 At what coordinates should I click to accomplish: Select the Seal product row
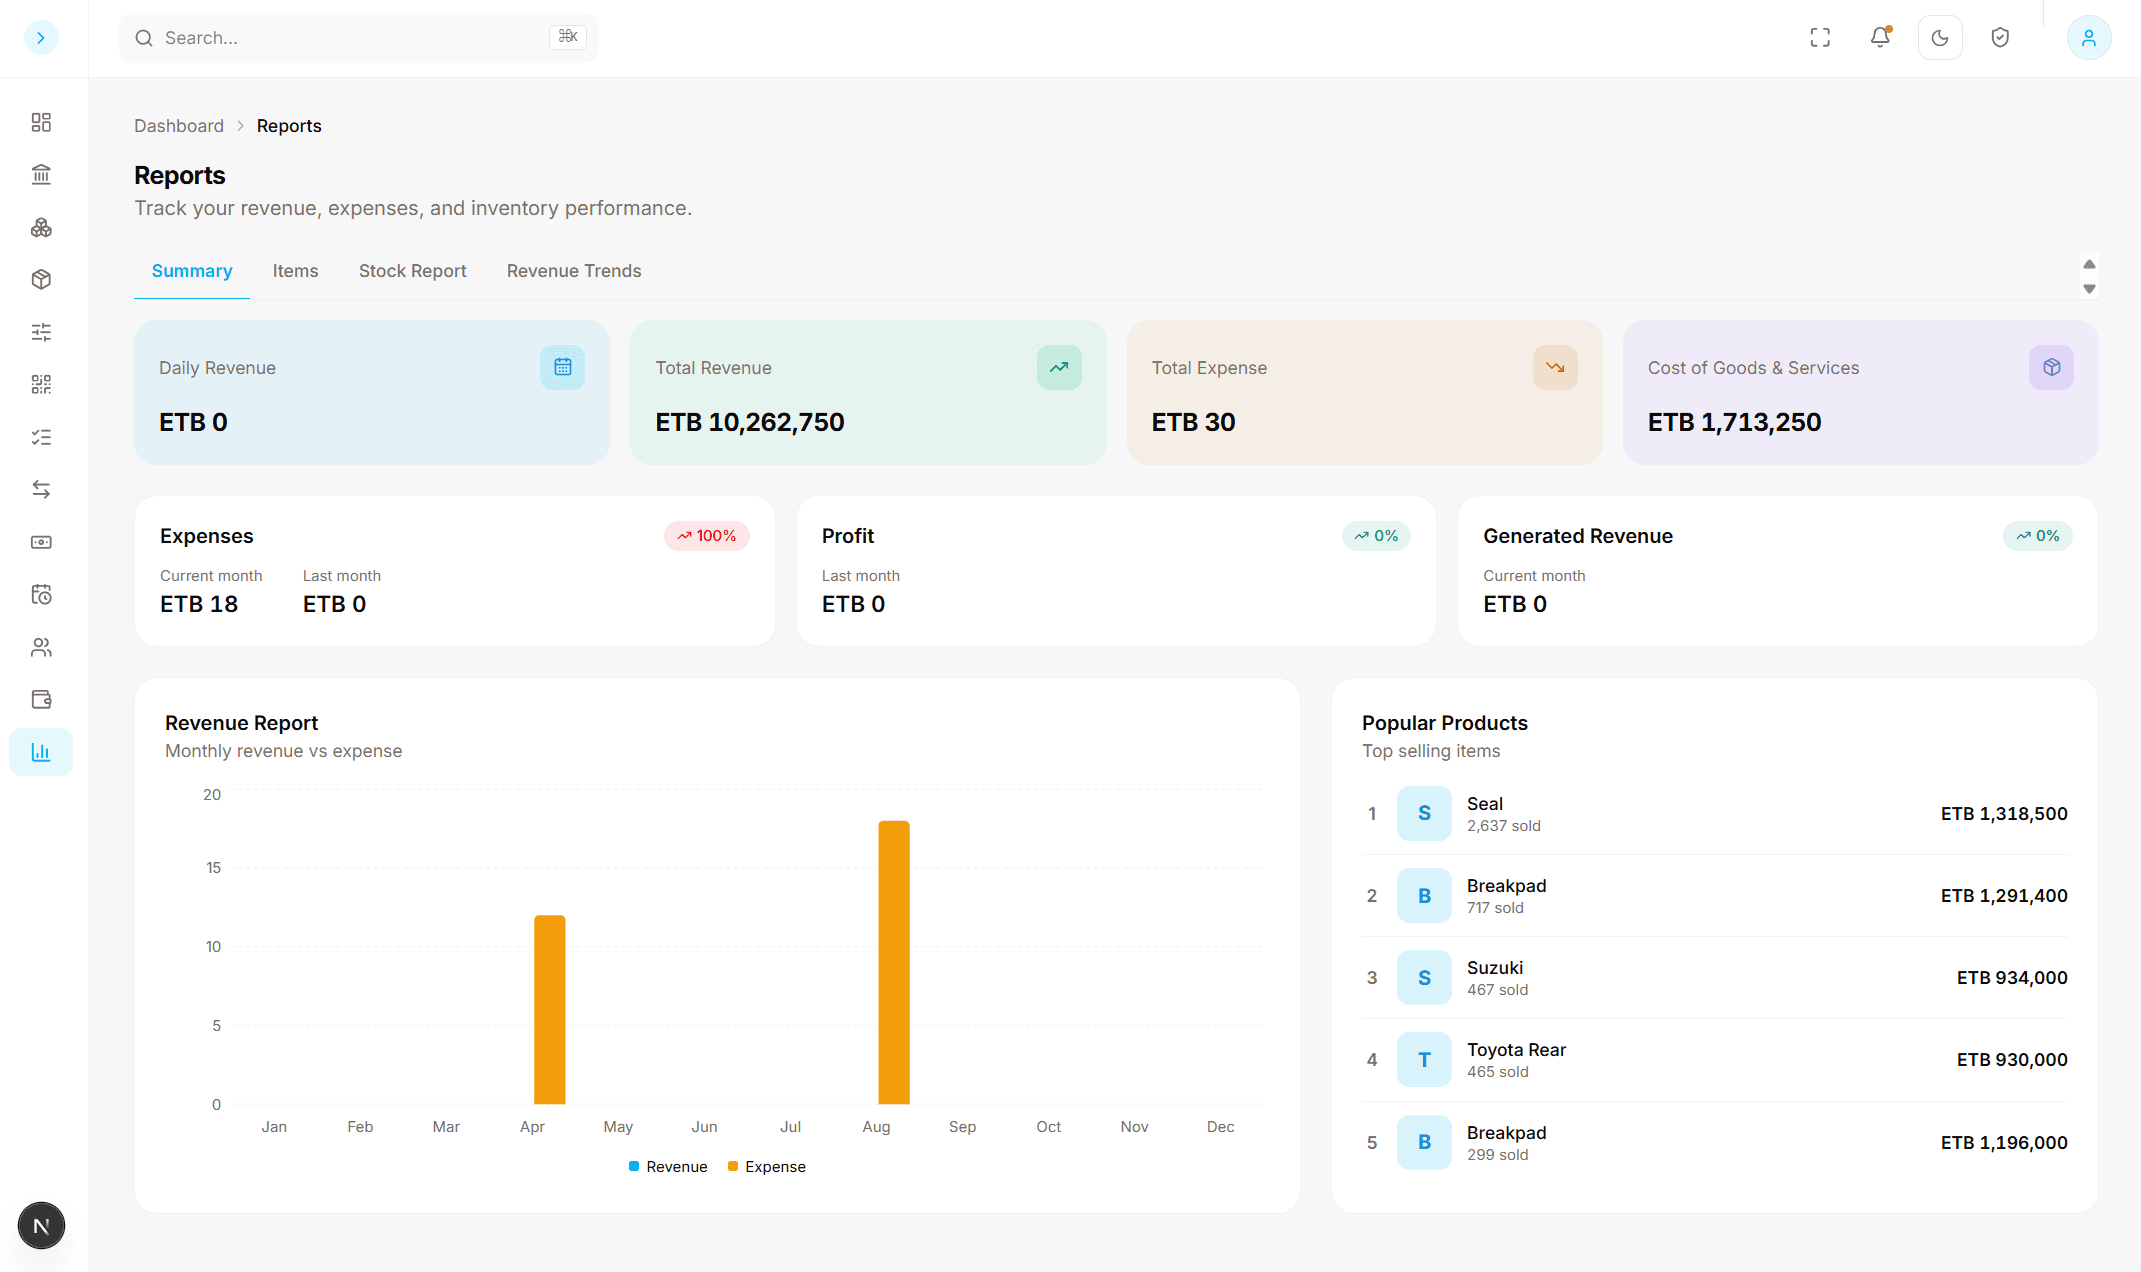click(1714, 813)
